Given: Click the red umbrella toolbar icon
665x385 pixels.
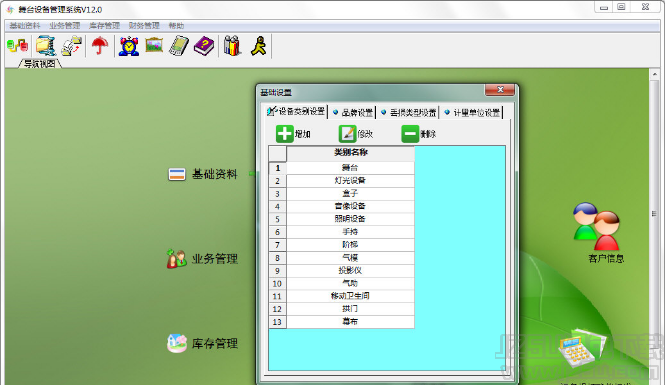Looking at the screenshot, I should click(x=100, y=46).
